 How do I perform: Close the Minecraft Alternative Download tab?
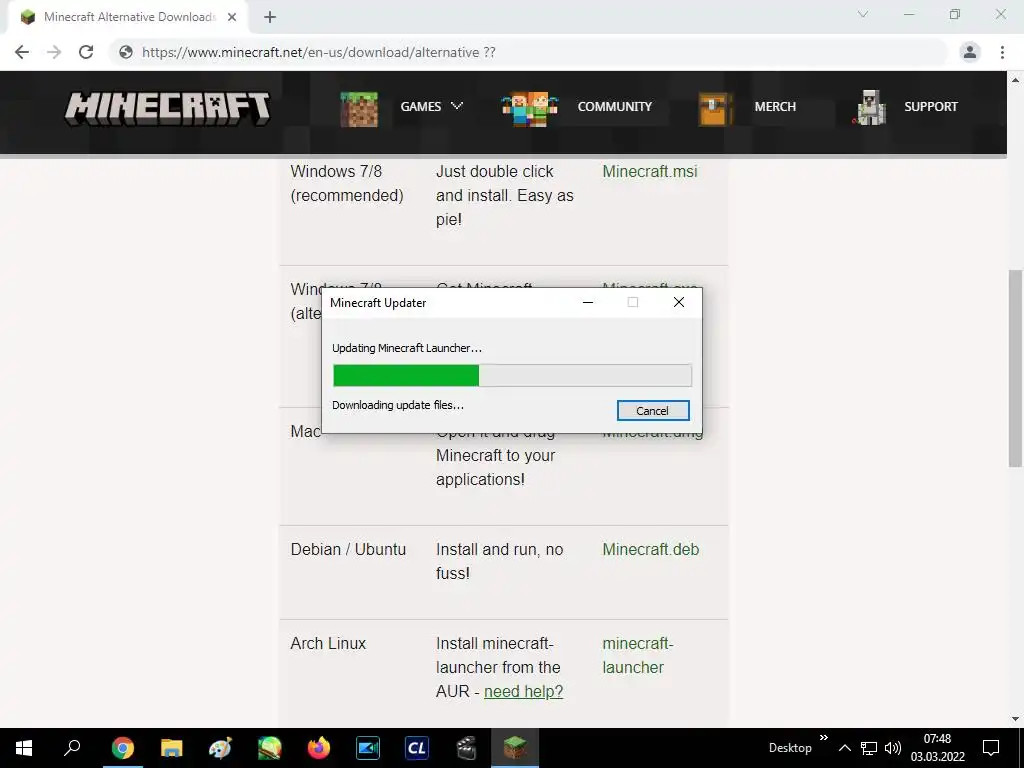tap(232, 17)
